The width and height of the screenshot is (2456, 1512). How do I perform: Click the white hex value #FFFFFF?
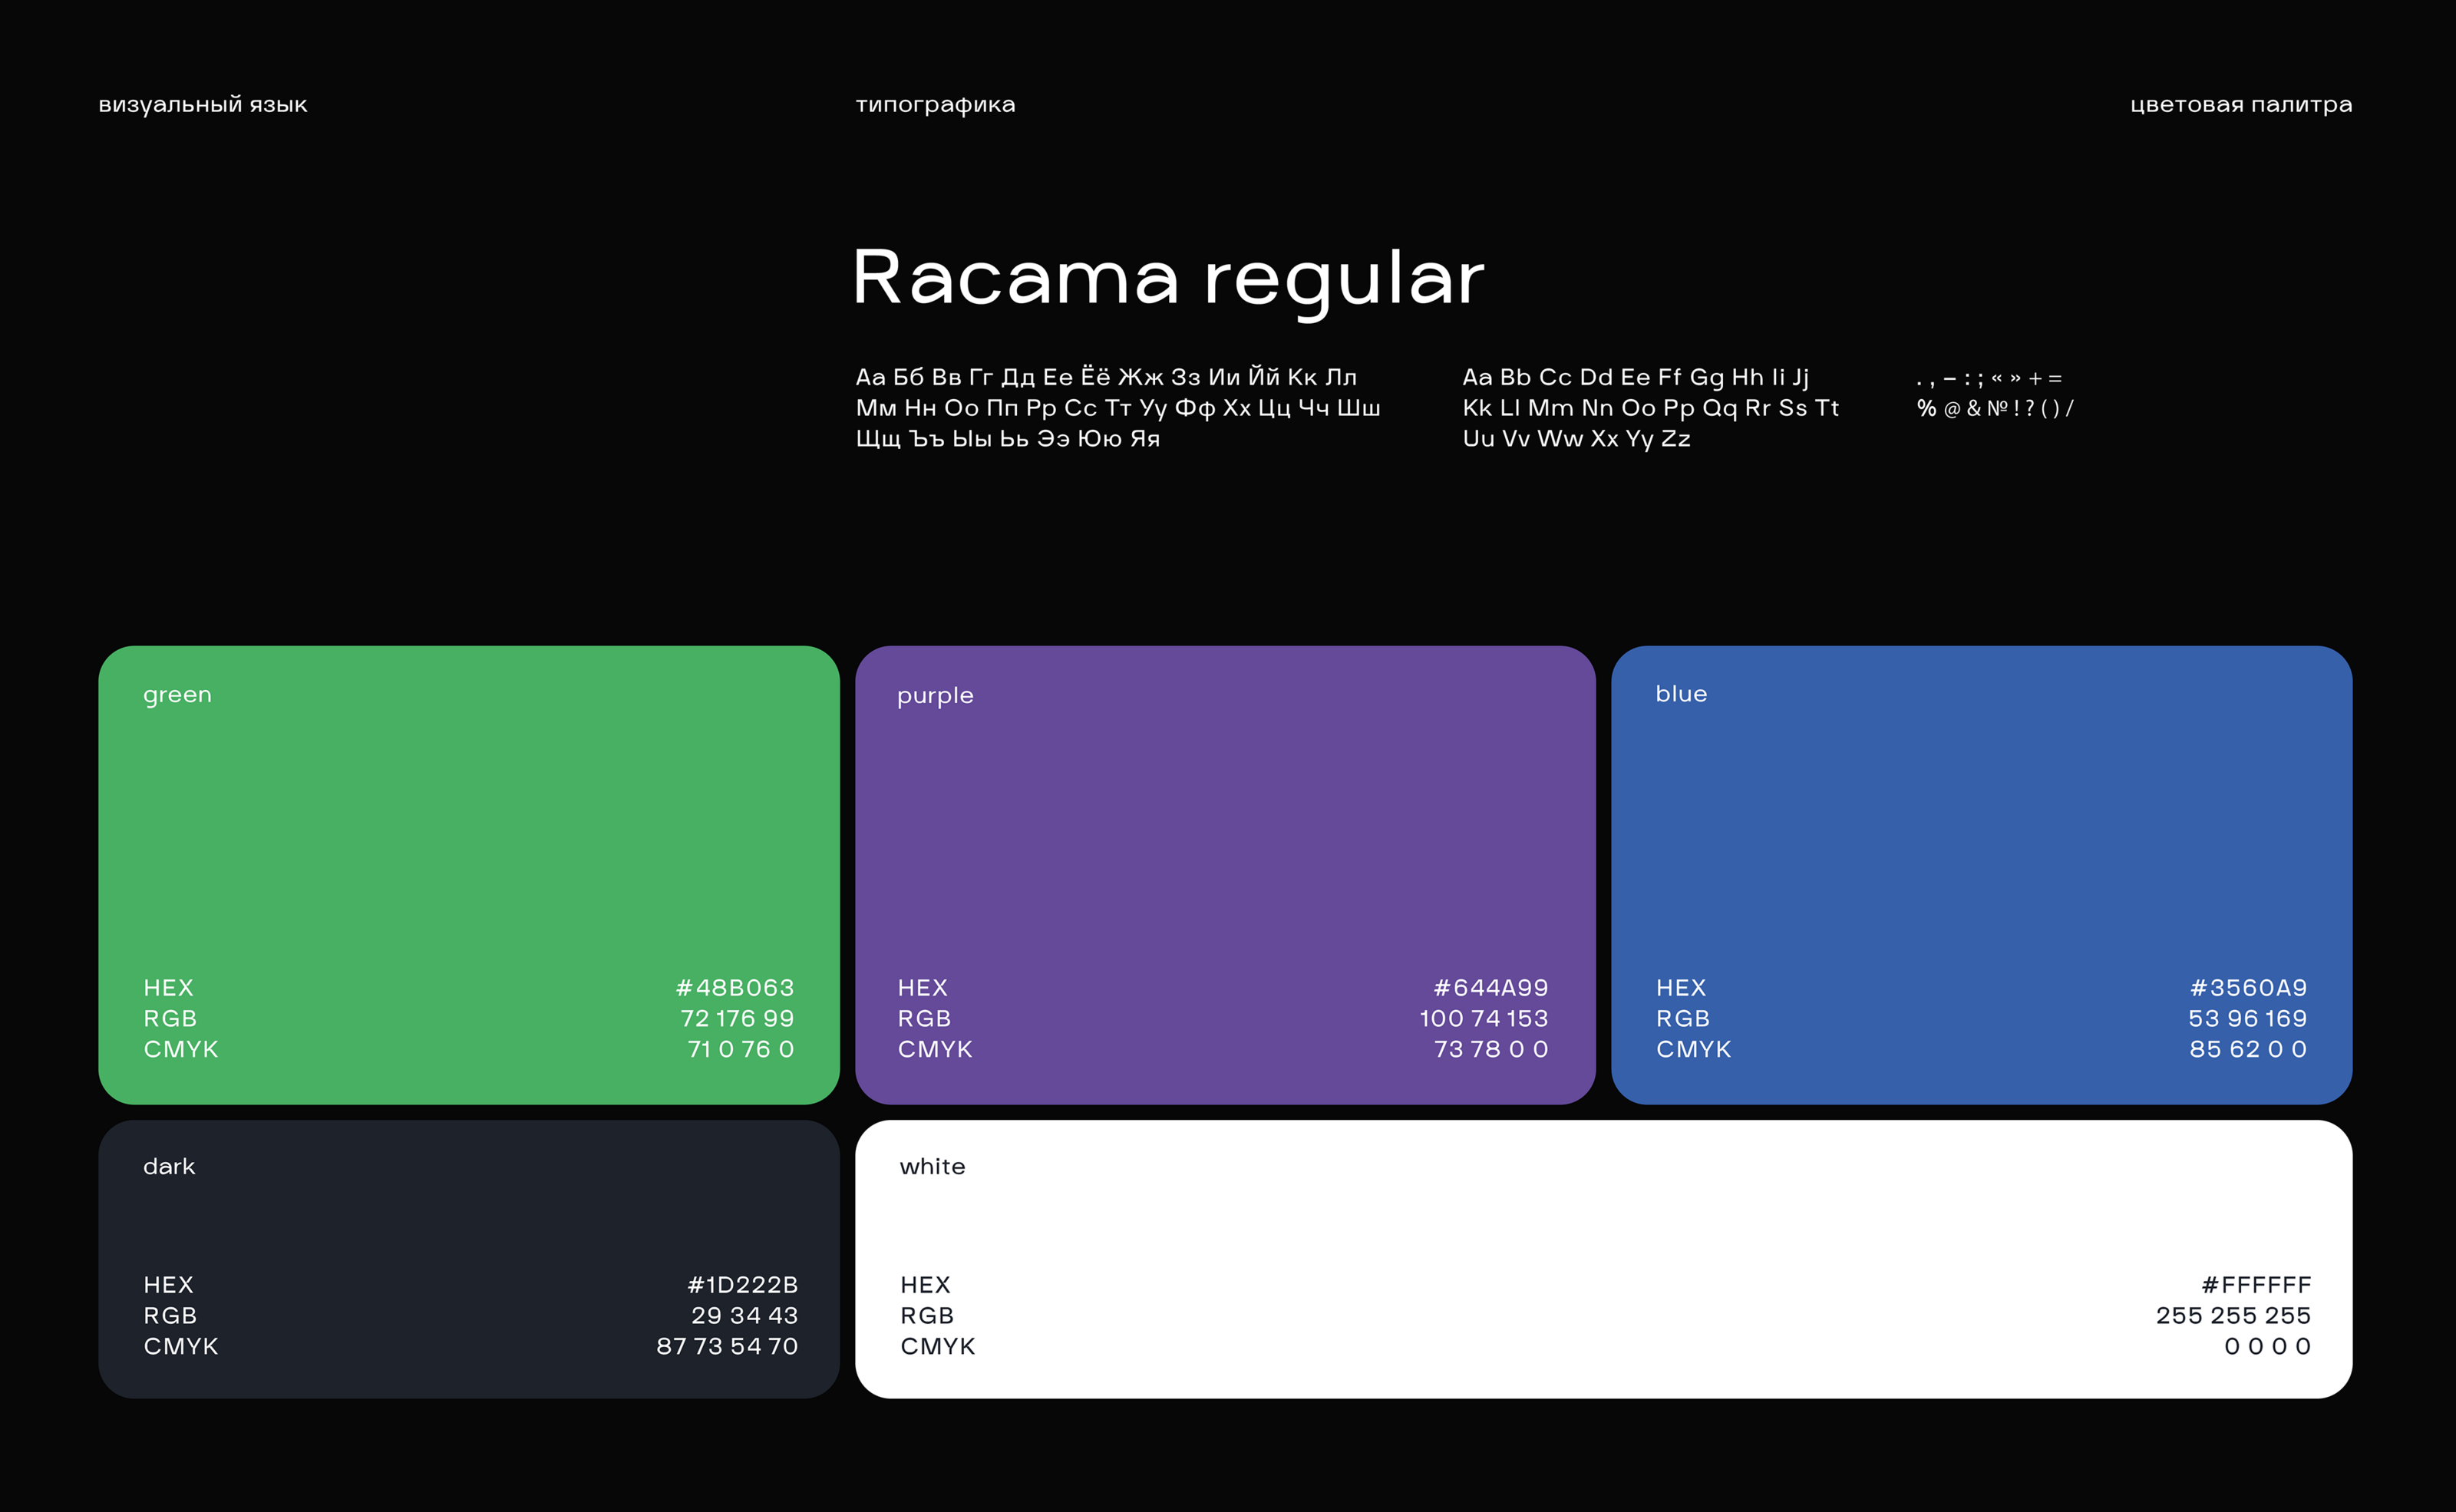[2256, 1285]
